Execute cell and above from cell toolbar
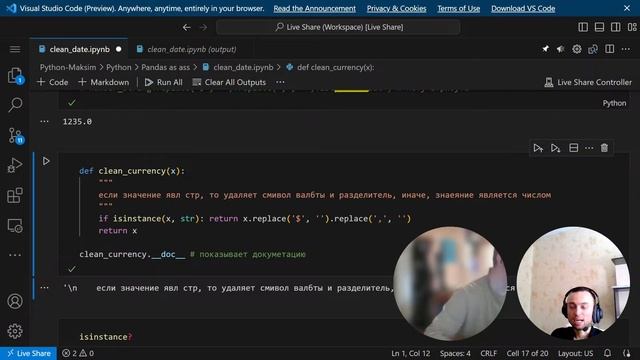Viewport: 640px width, 360px height. [x=538, y=148]
